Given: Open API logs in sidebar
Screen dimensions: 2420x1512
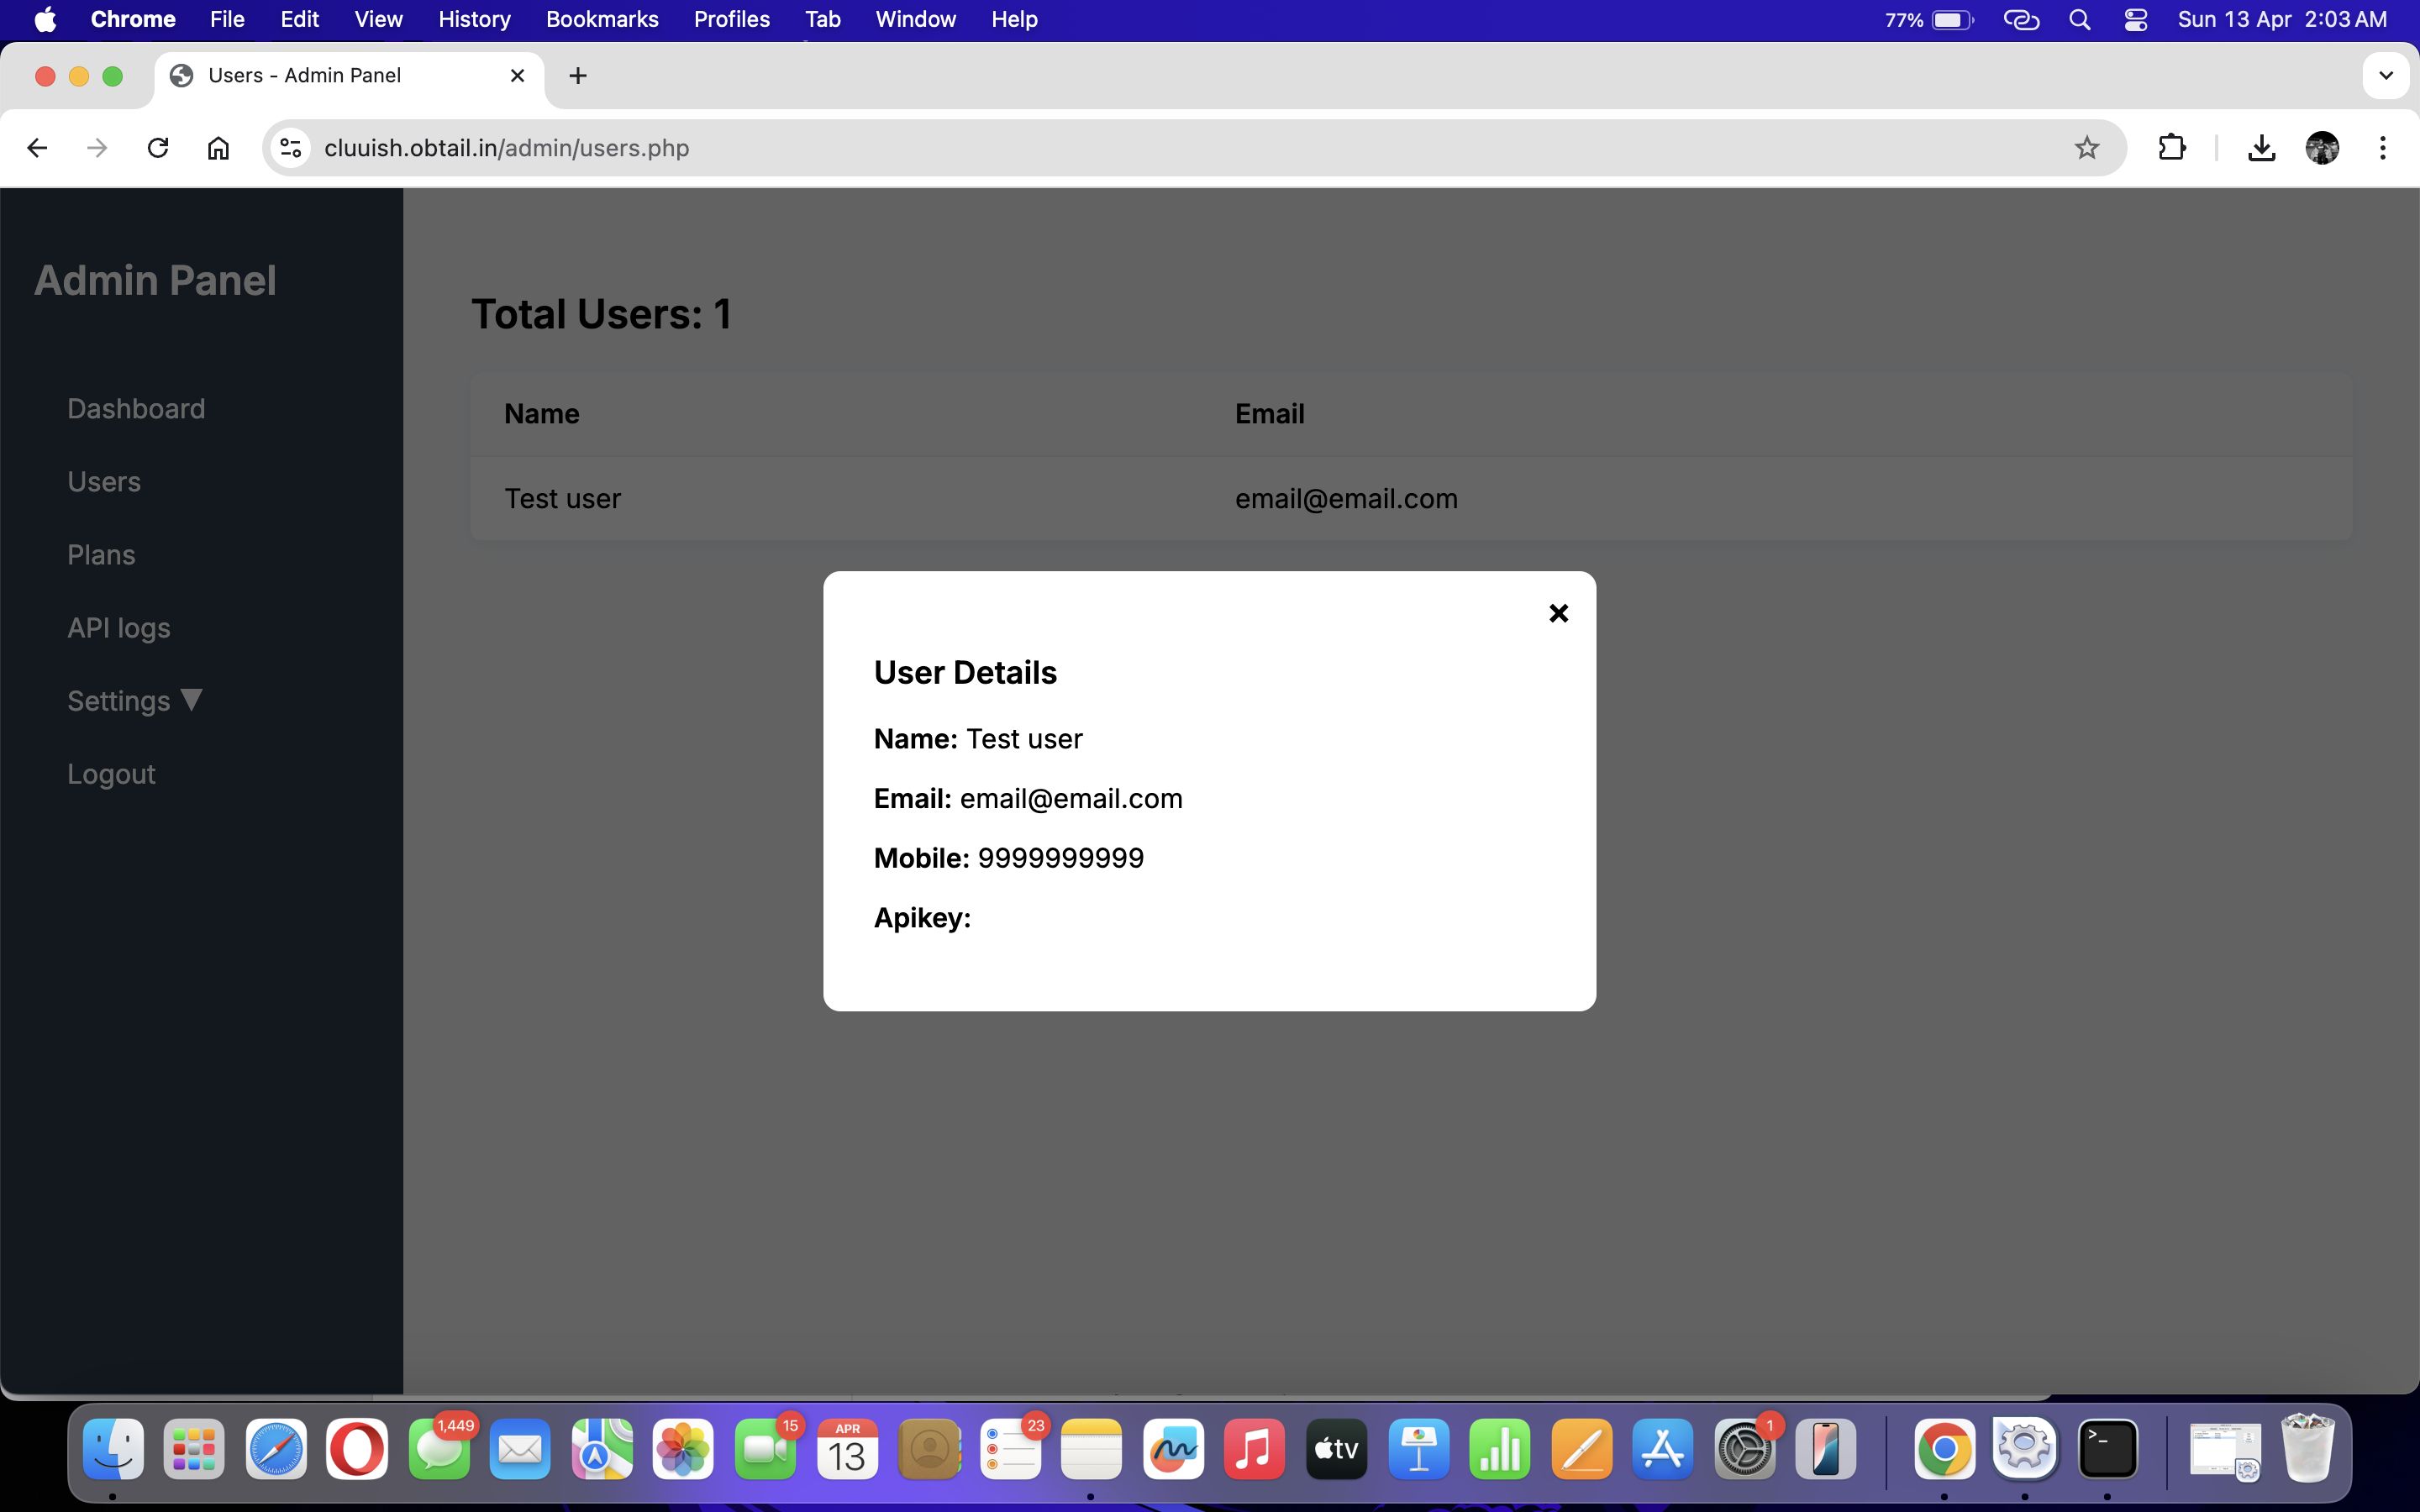Looking at the screenshot, I should [x=118, y=628].
